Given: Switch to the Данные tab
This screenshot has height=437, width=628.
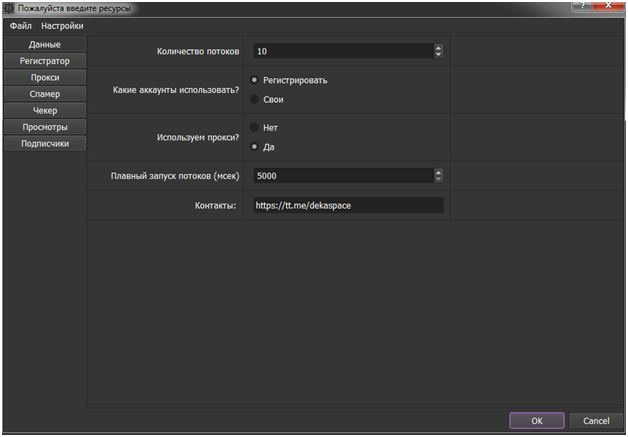Looking at the screenshot, I should [x=44, y=45].
